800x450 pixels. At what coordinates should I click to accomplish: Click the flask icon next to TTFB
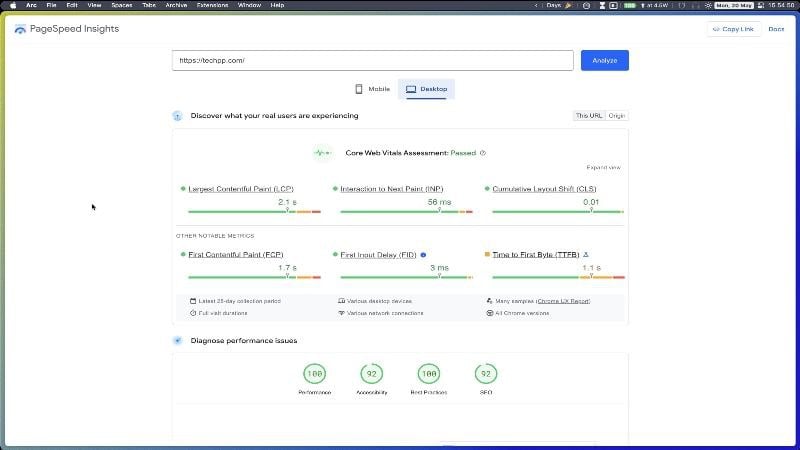(x=586, y=254)
